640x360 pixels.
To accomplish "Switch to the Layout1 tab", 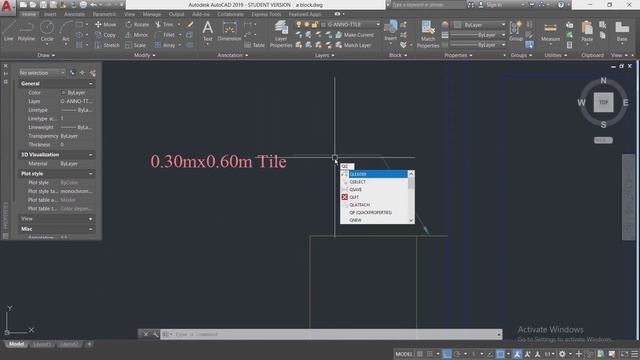I will point(42,344).
